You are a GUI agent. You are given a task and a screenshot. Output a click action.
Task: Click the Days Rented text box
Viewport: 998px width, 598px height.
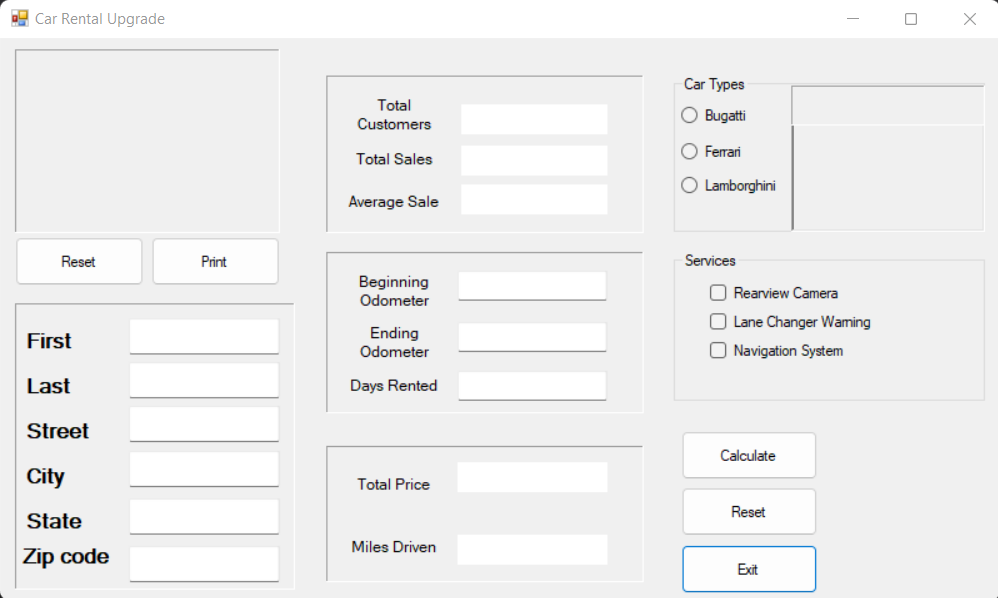(x=532, y=386)
